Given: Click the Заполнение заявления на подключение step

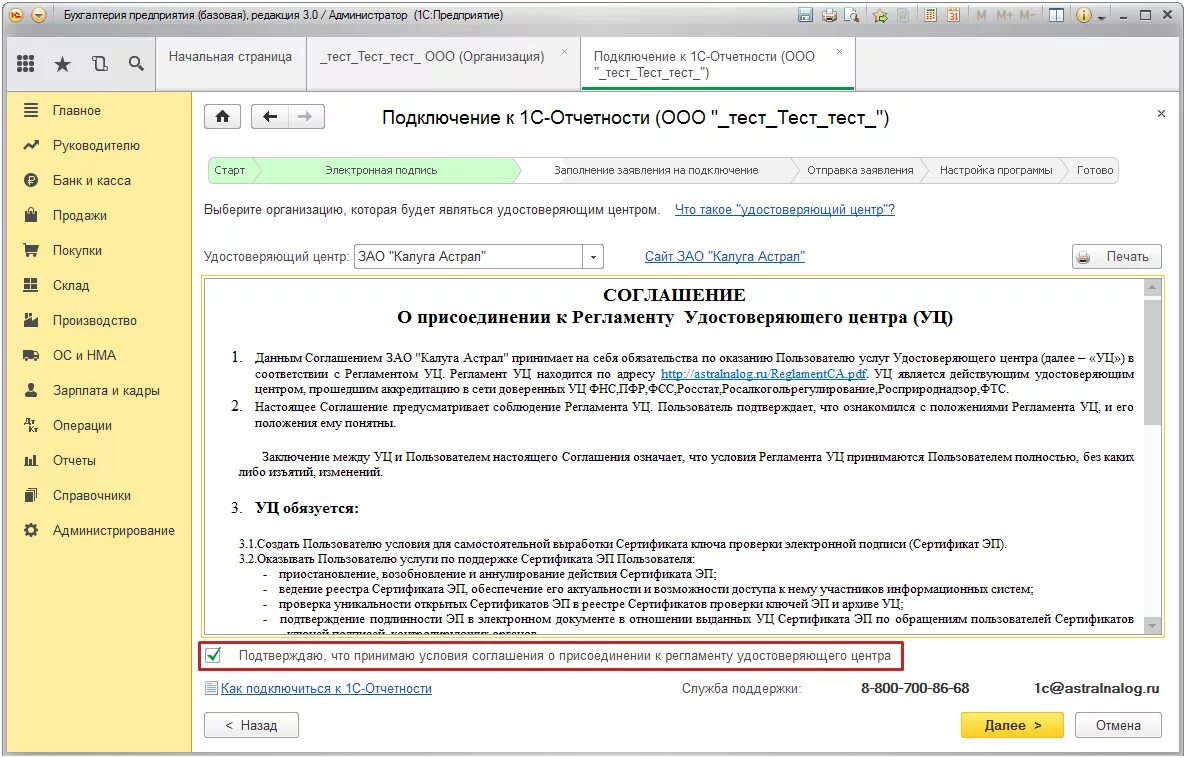Looking at the screenshot, I should [656, 170].
